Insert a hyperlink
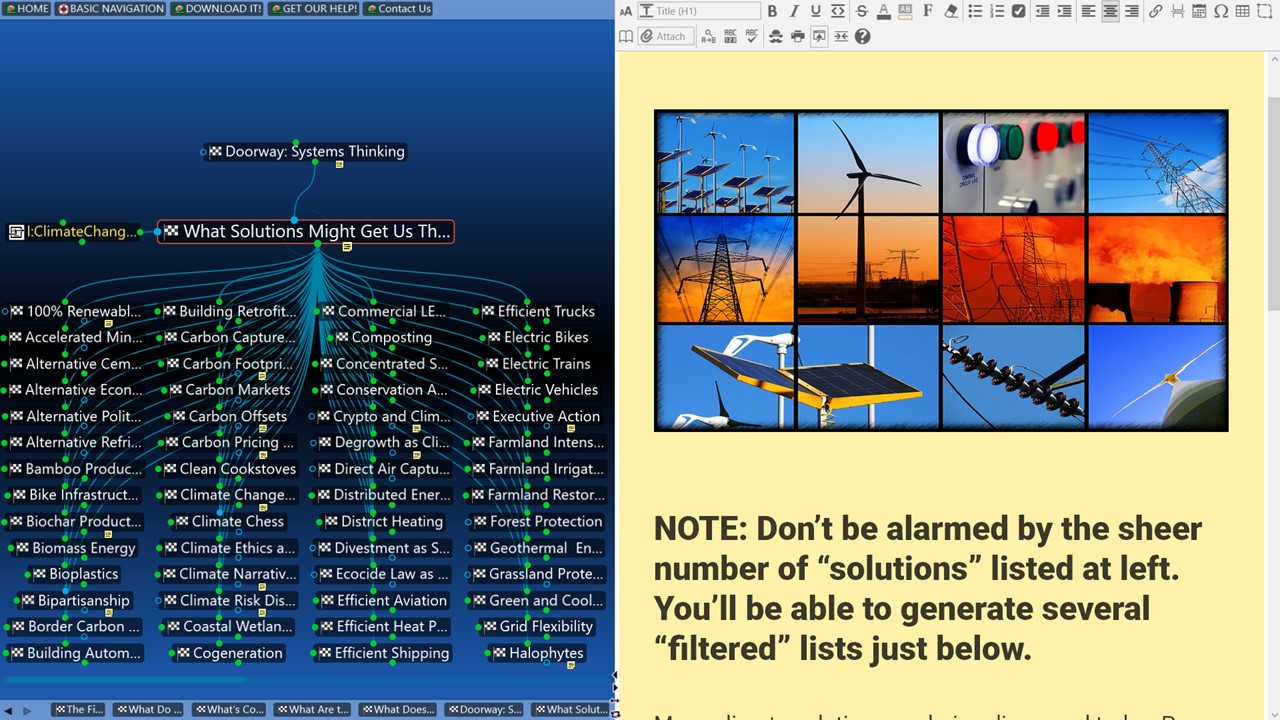1280x720 pixels. pyautogui.click(x=1156, y=12)
